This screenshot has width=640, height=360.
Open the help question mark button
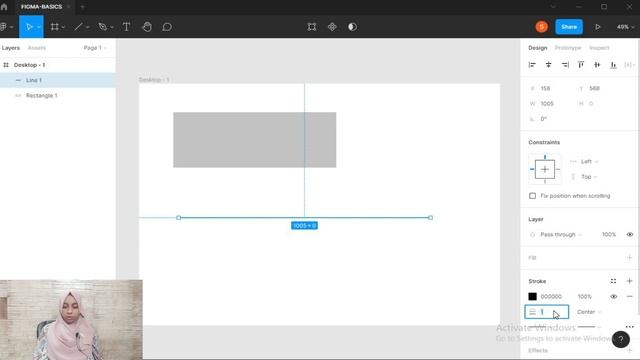[620, 339]
